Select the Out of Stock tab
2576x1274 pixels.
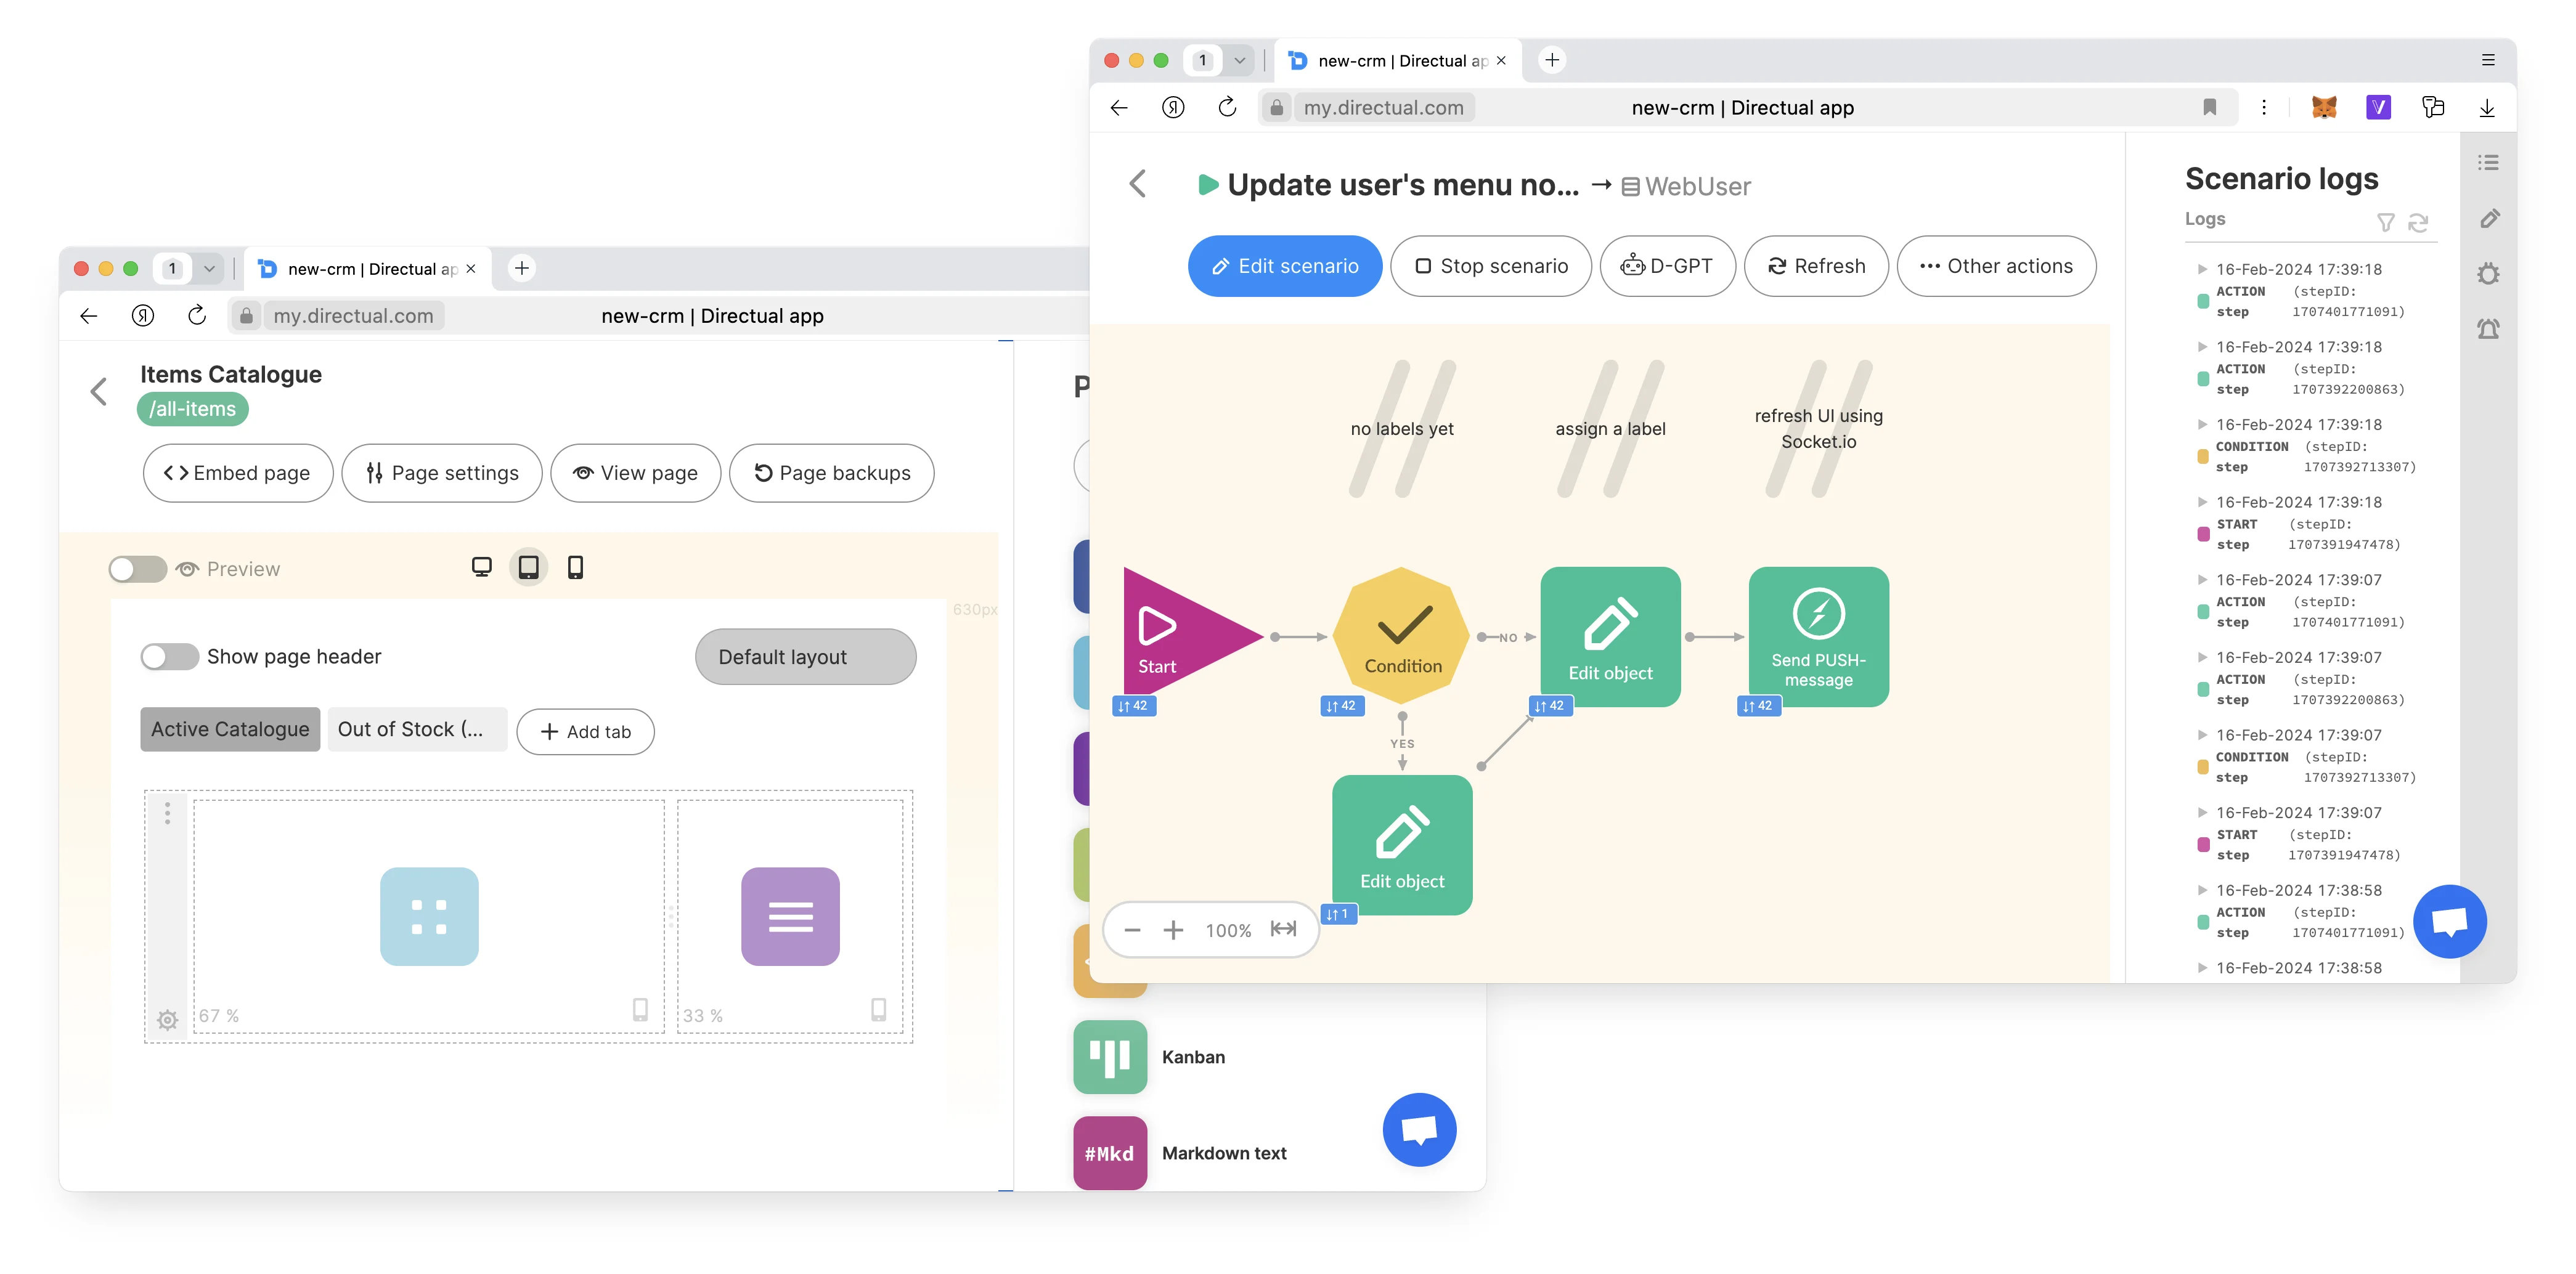coord(417,729)
